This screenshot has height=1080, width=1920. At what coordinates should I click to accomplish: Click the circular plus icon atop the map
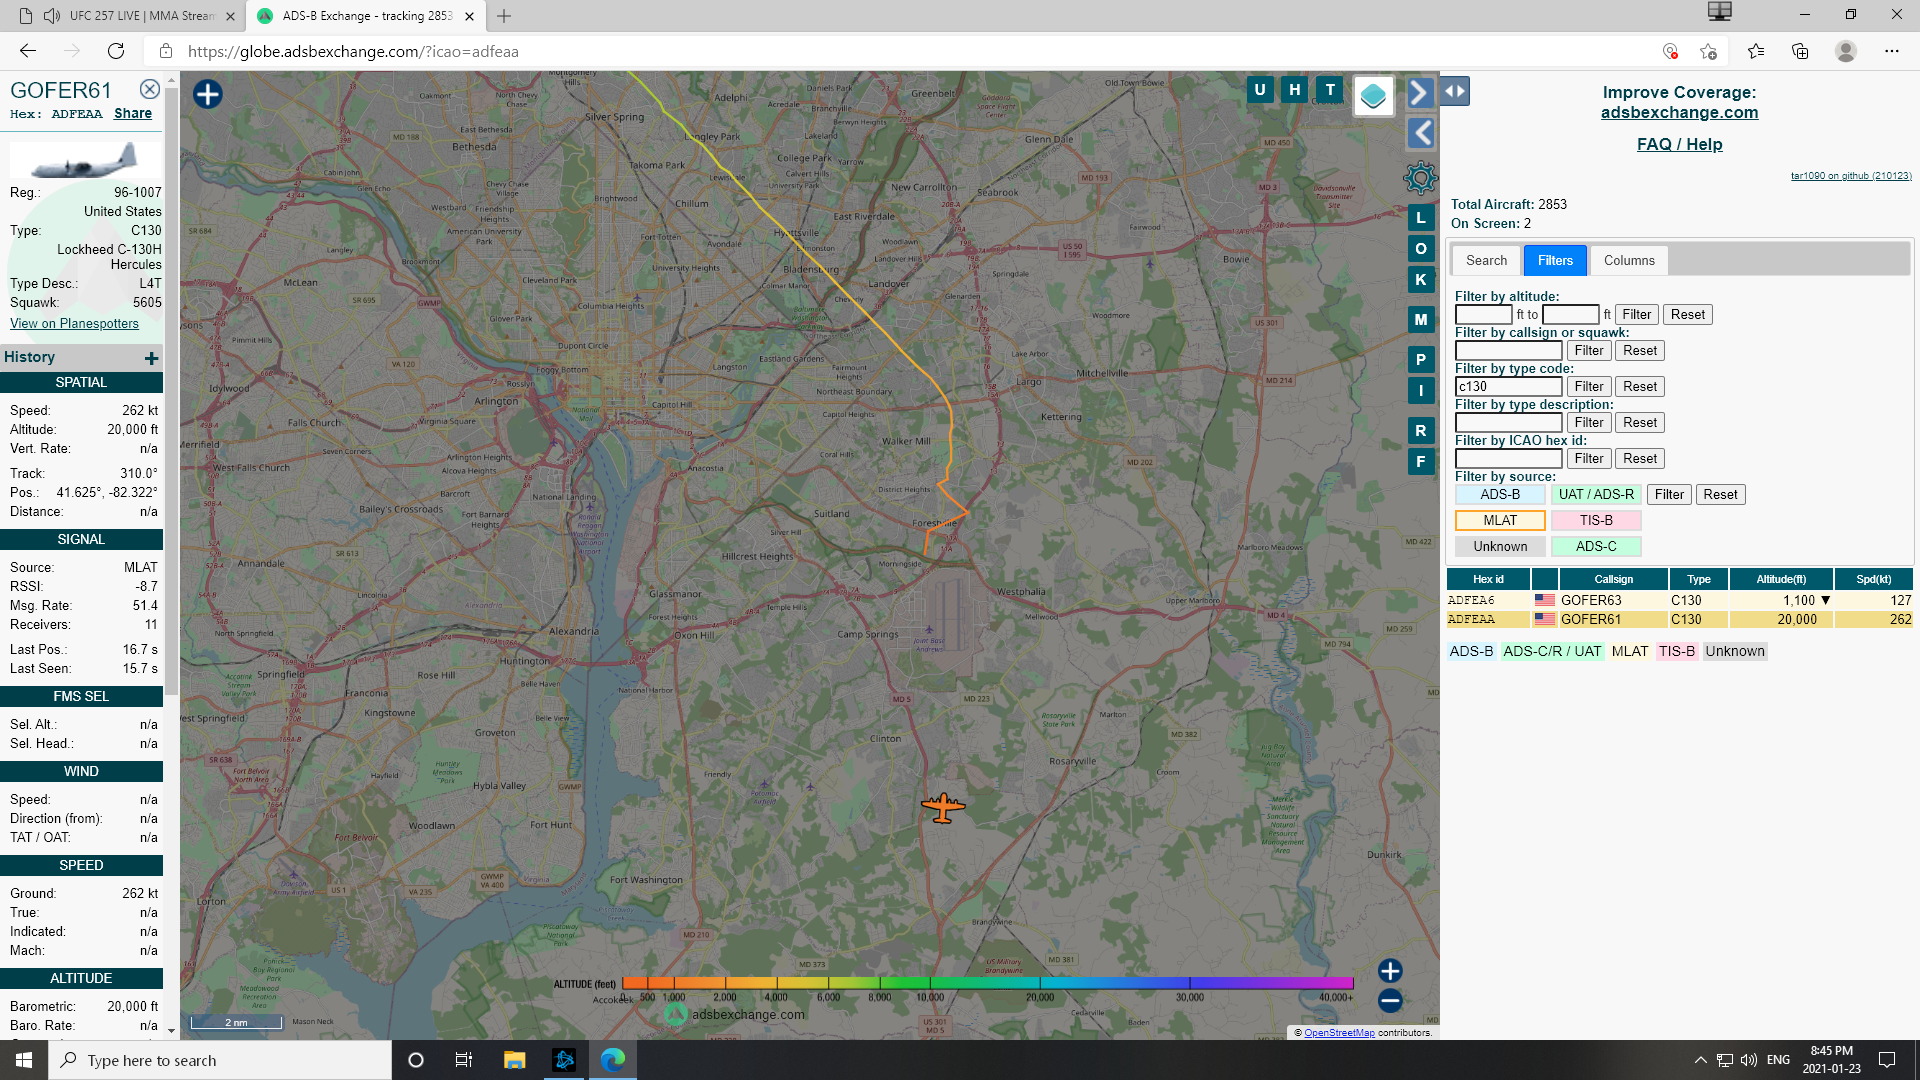(208, 94)
